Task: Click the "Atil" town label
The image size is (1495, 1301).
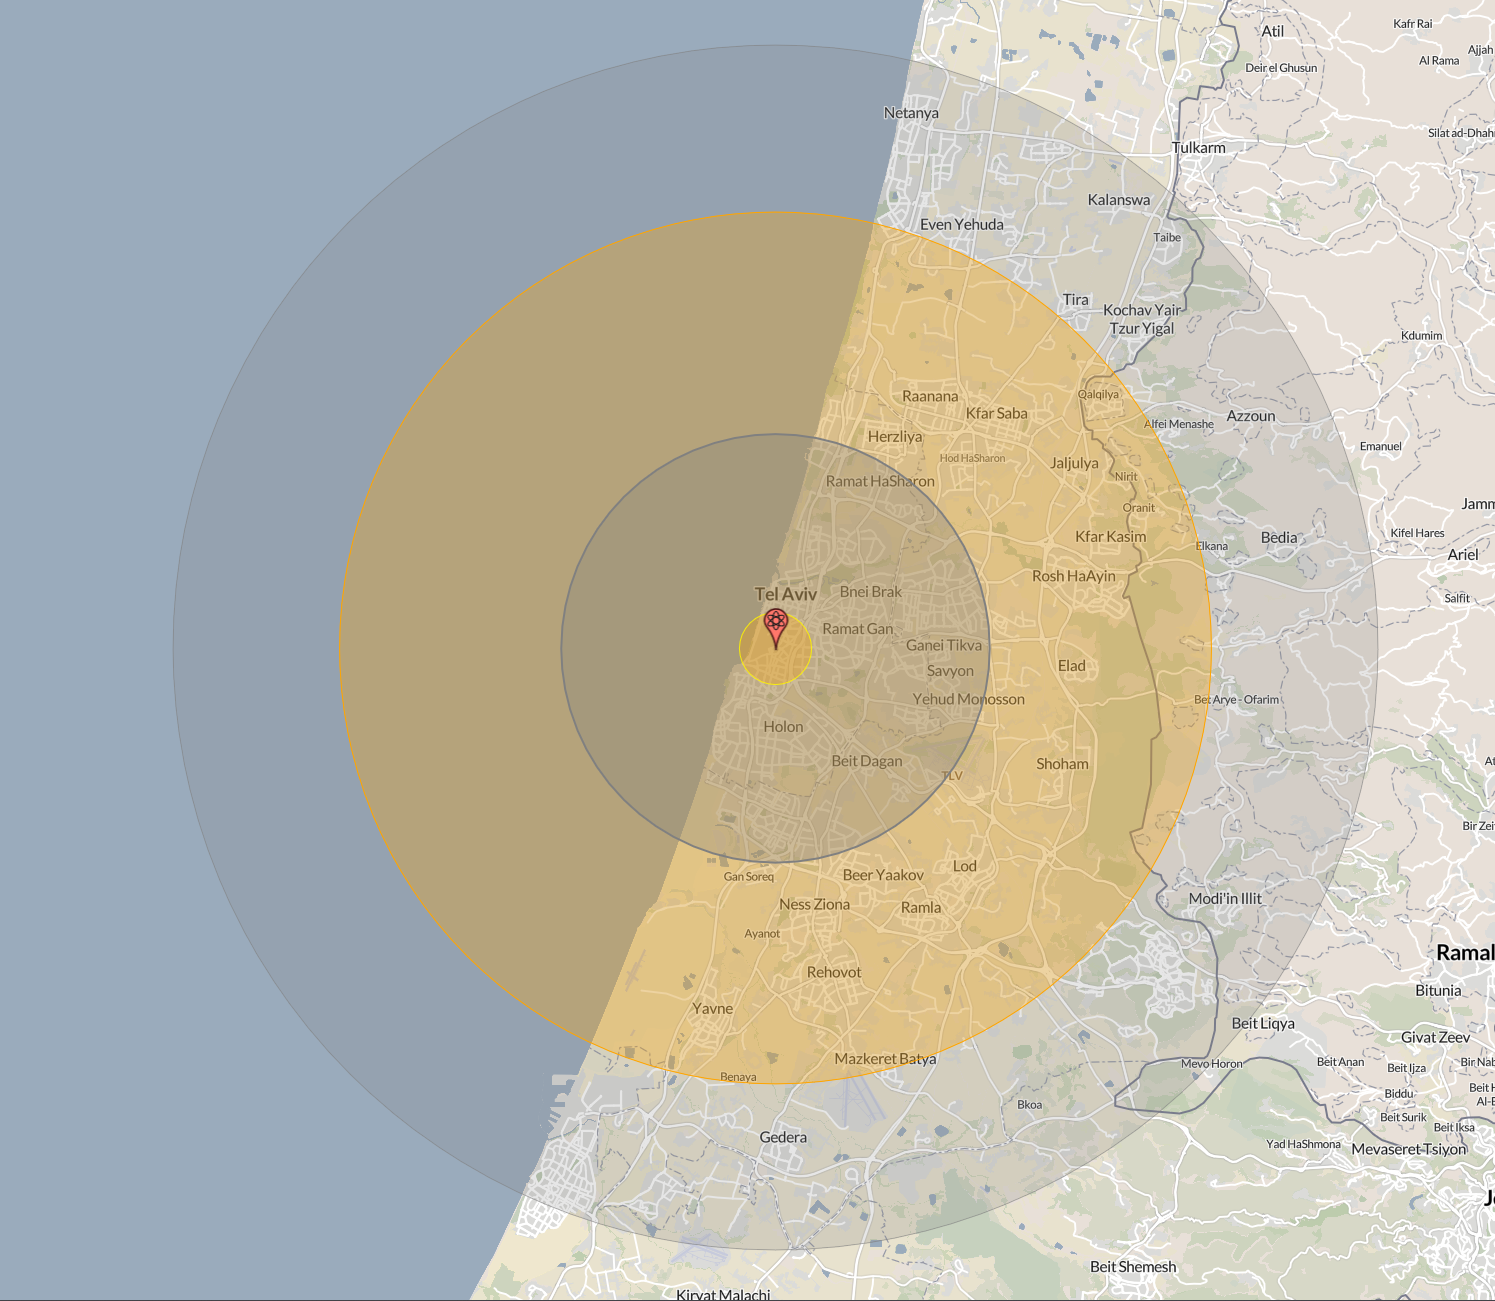Action: pyautogui.click(x=1273, y=32)
